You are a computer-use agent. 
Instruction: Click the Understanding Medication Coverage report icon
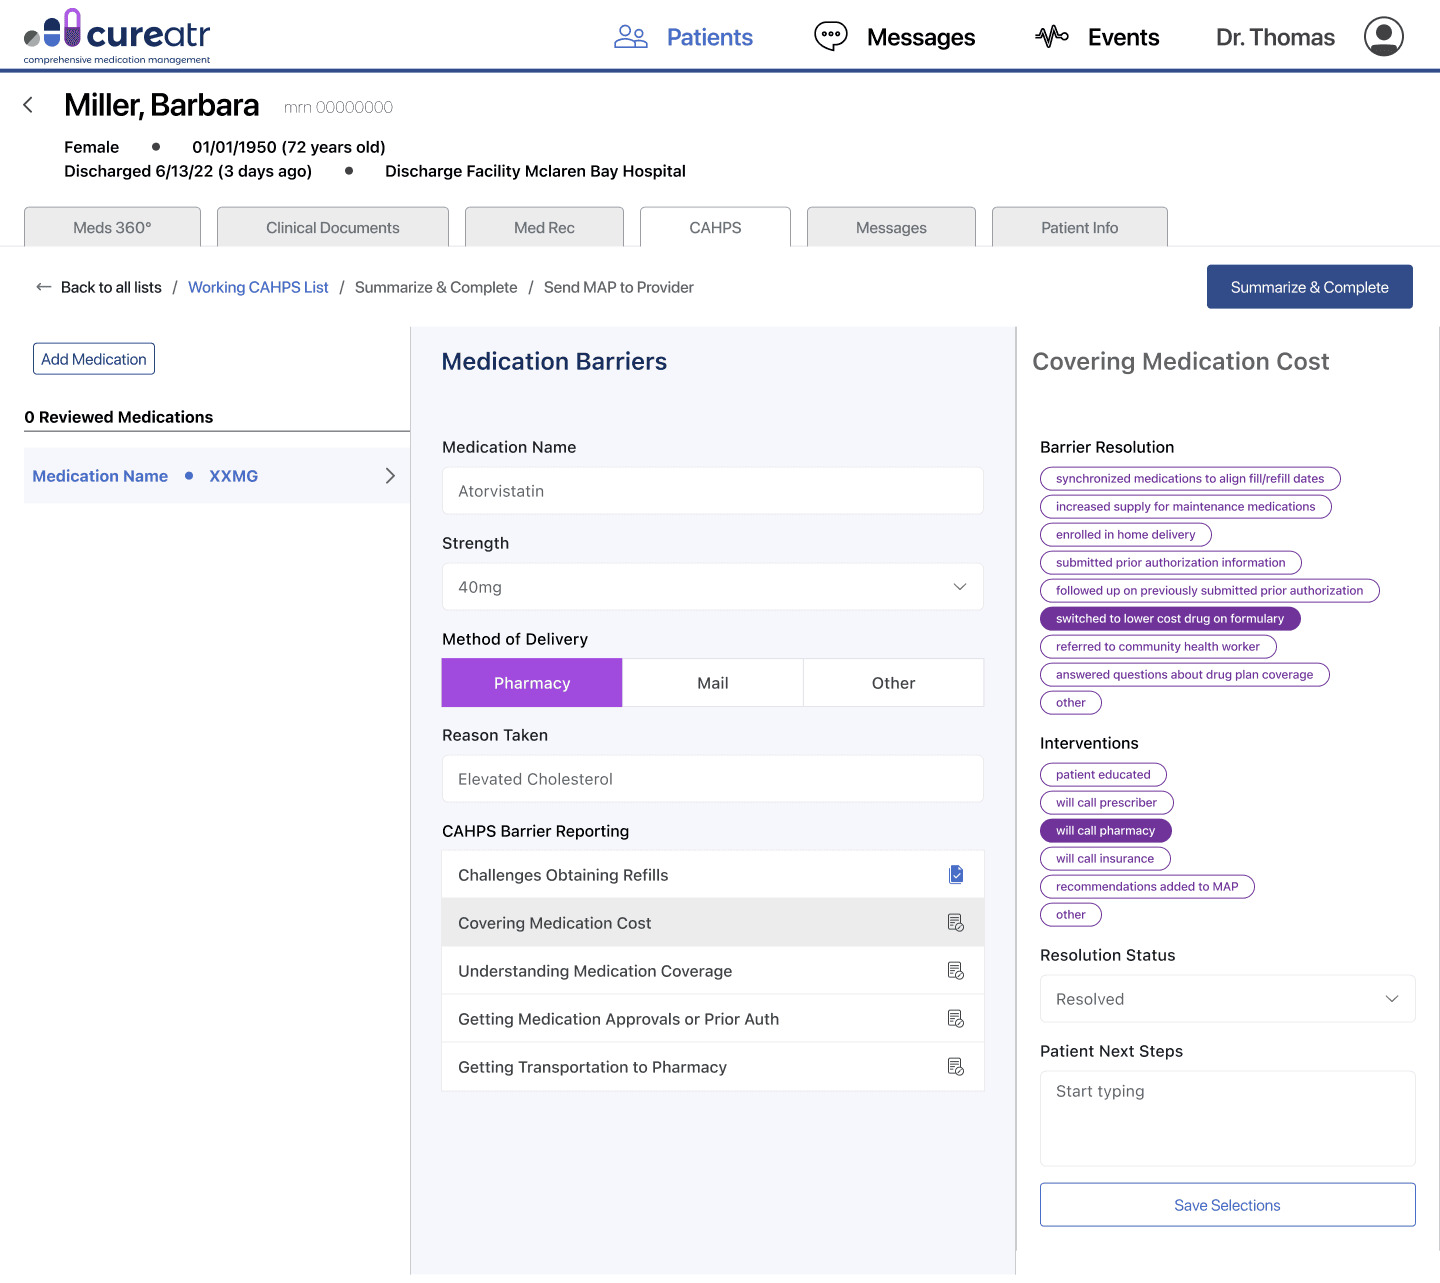pos(956,971)
